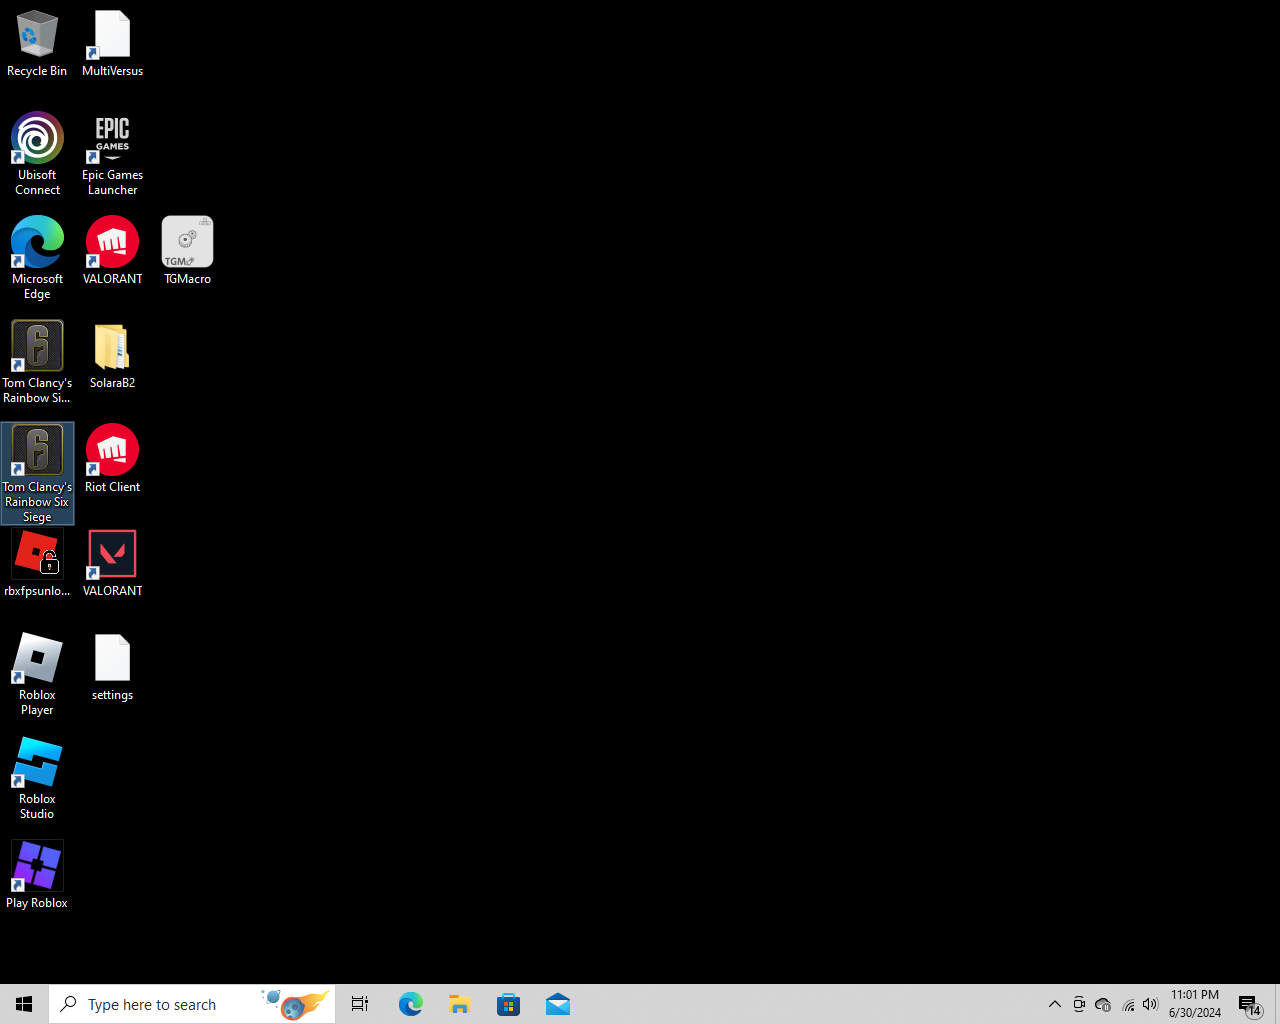Image resolution: width=1280 pixels, height=1024 pixels.
Task: Select the Riot Client desktop shortcut
Action: tap(112, 459)
